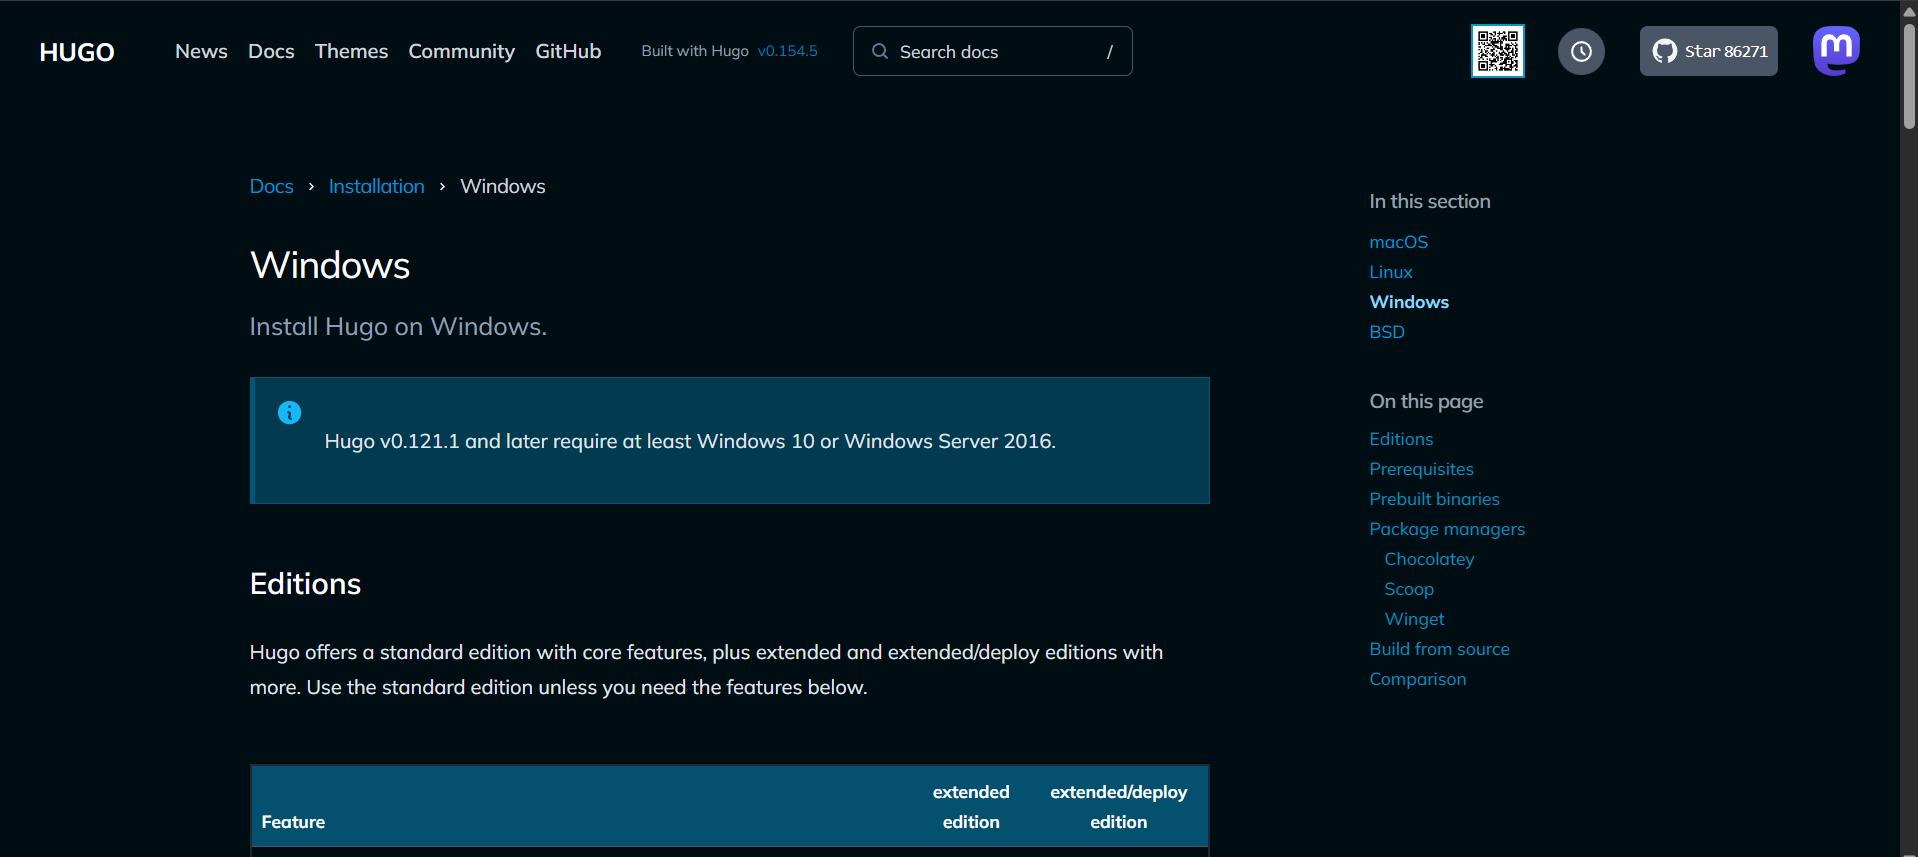Screen dimensions: 1918x857
Task: Open the BSD section link
Action: point(1386,332)
